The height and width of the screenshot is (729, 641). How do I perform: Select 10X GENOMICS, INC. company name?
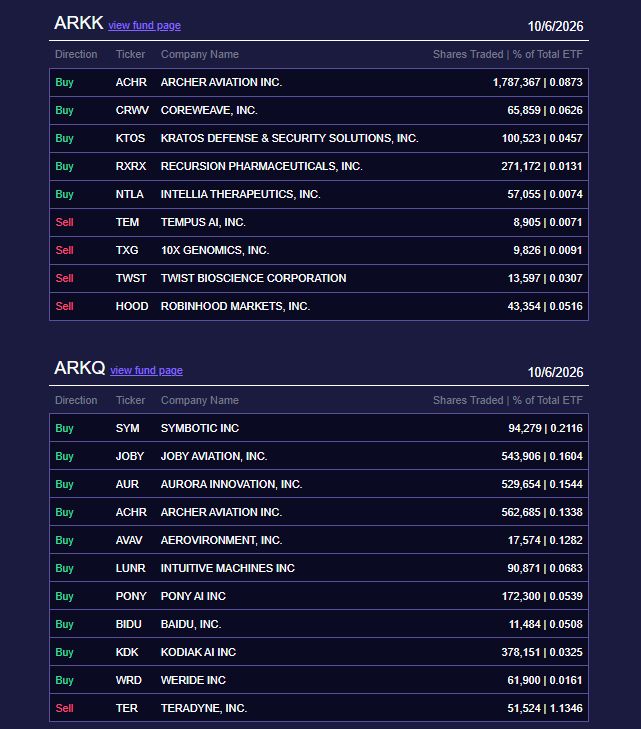(x=215, y=250)
